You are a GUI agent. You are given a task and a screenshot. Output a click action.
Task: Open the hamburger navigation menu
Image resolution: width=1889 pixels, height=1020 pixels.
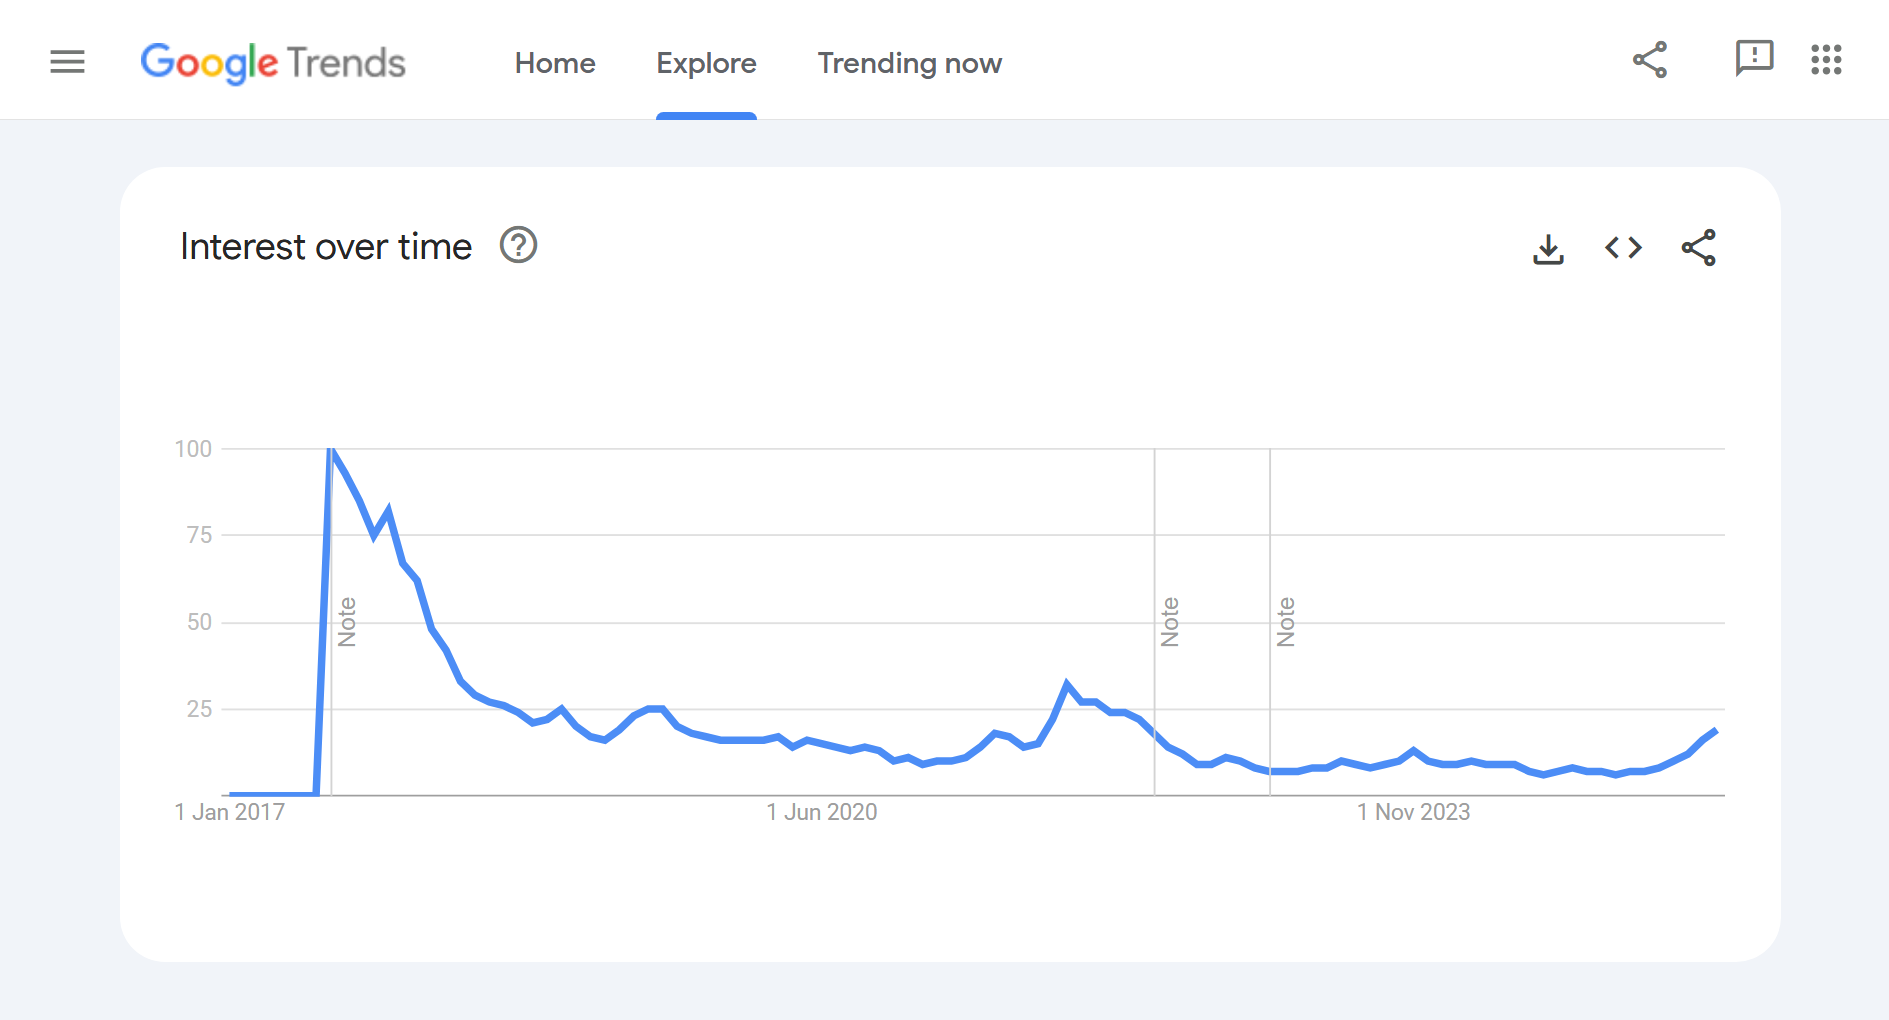pos(67,61)
